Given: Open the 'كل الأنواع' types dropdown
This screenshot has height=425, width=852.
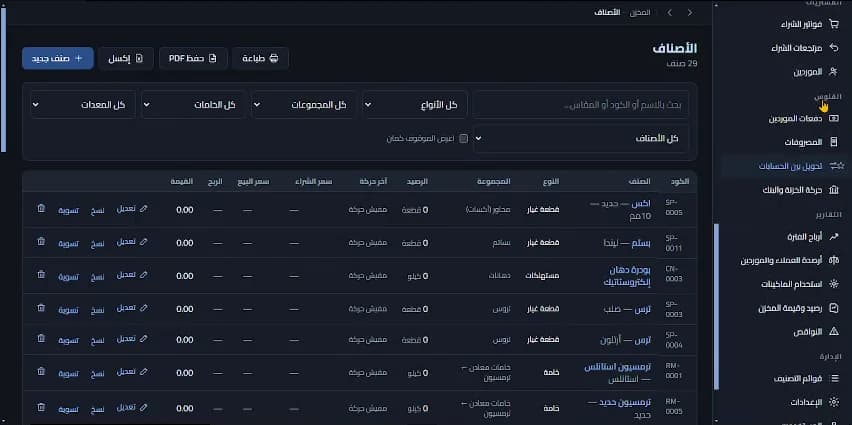Looking at the screenshot, I should [415, 104].
